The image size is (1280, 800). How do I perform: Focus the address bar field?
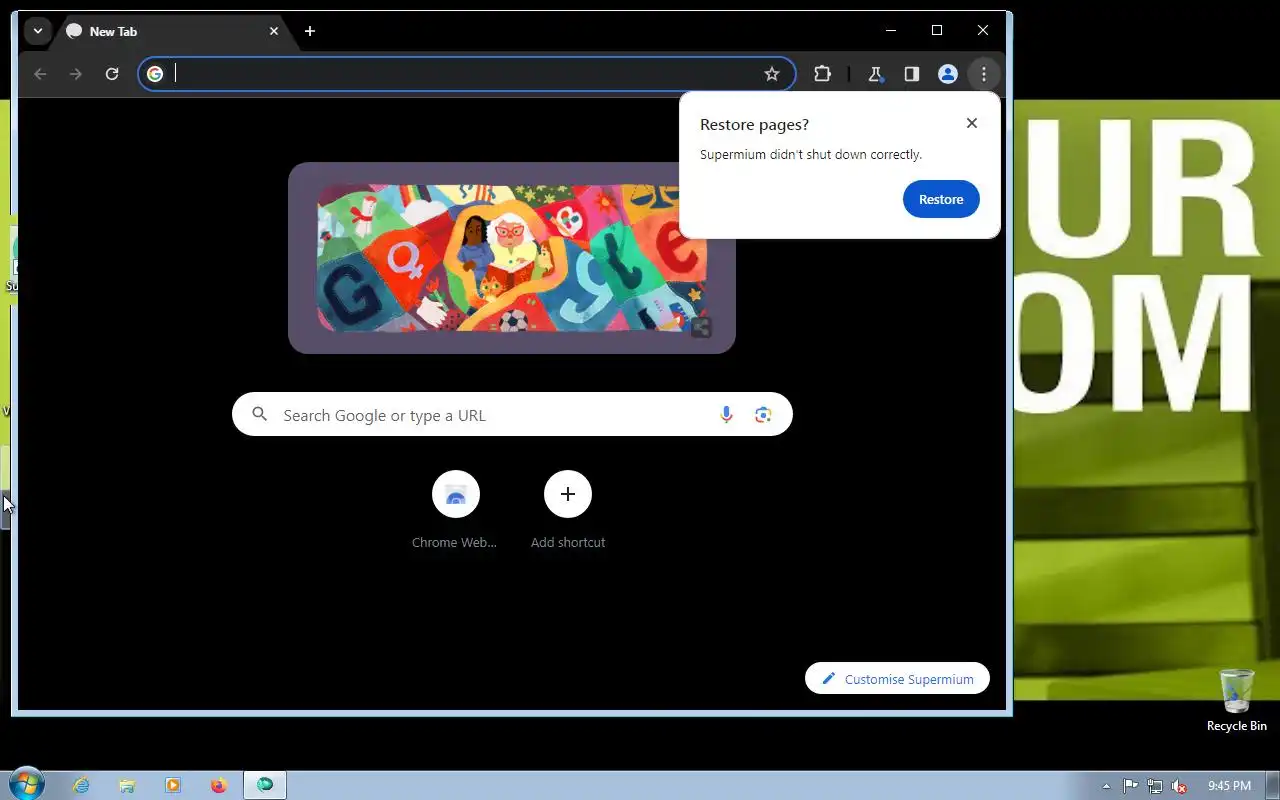pyautogui.click(x=465, y=74)
